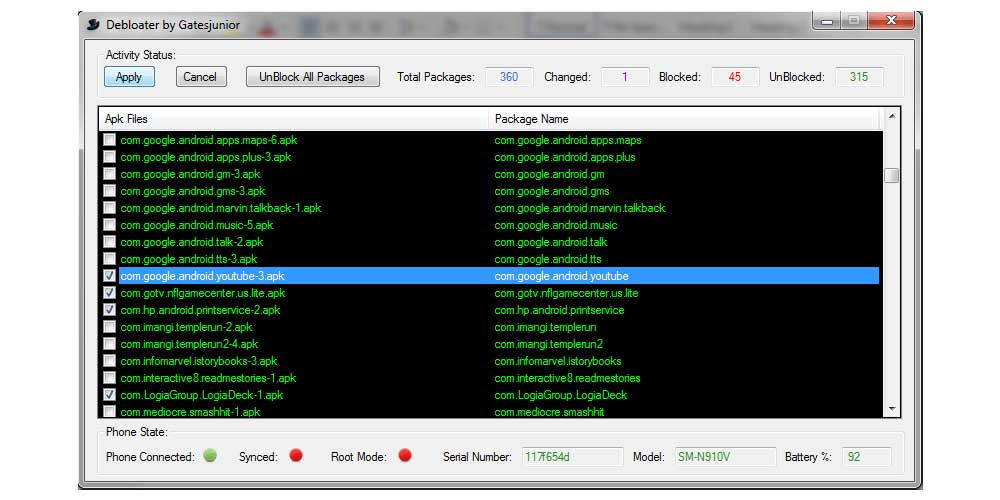
Task: Click the Model field SM-N910V
Action: click(724, 457)
